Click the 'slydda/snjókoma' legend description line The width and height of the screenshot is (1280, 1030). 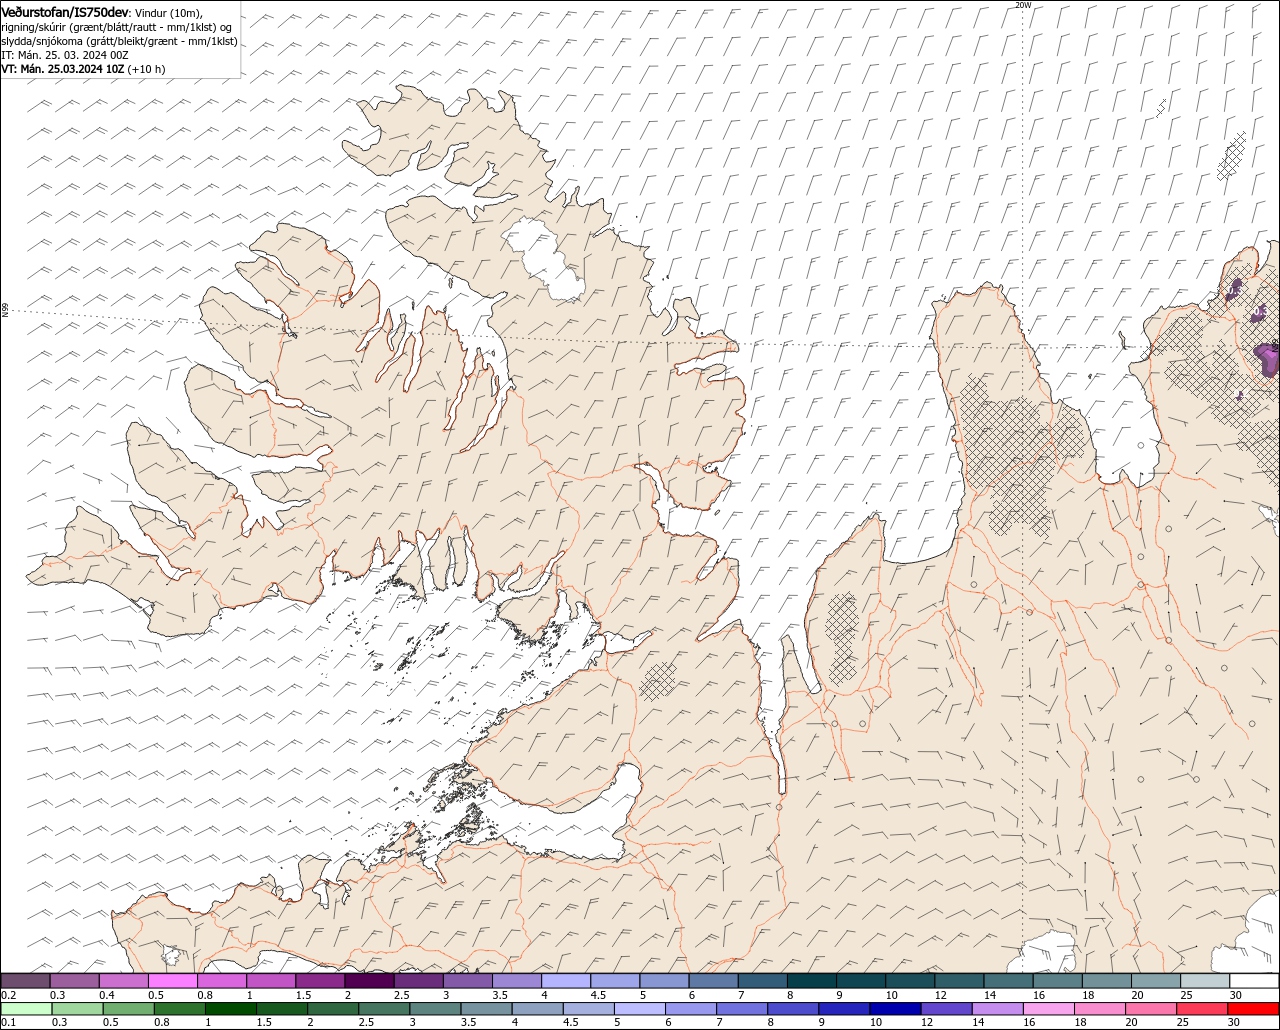pyautogui.click(x=119, y=41)
